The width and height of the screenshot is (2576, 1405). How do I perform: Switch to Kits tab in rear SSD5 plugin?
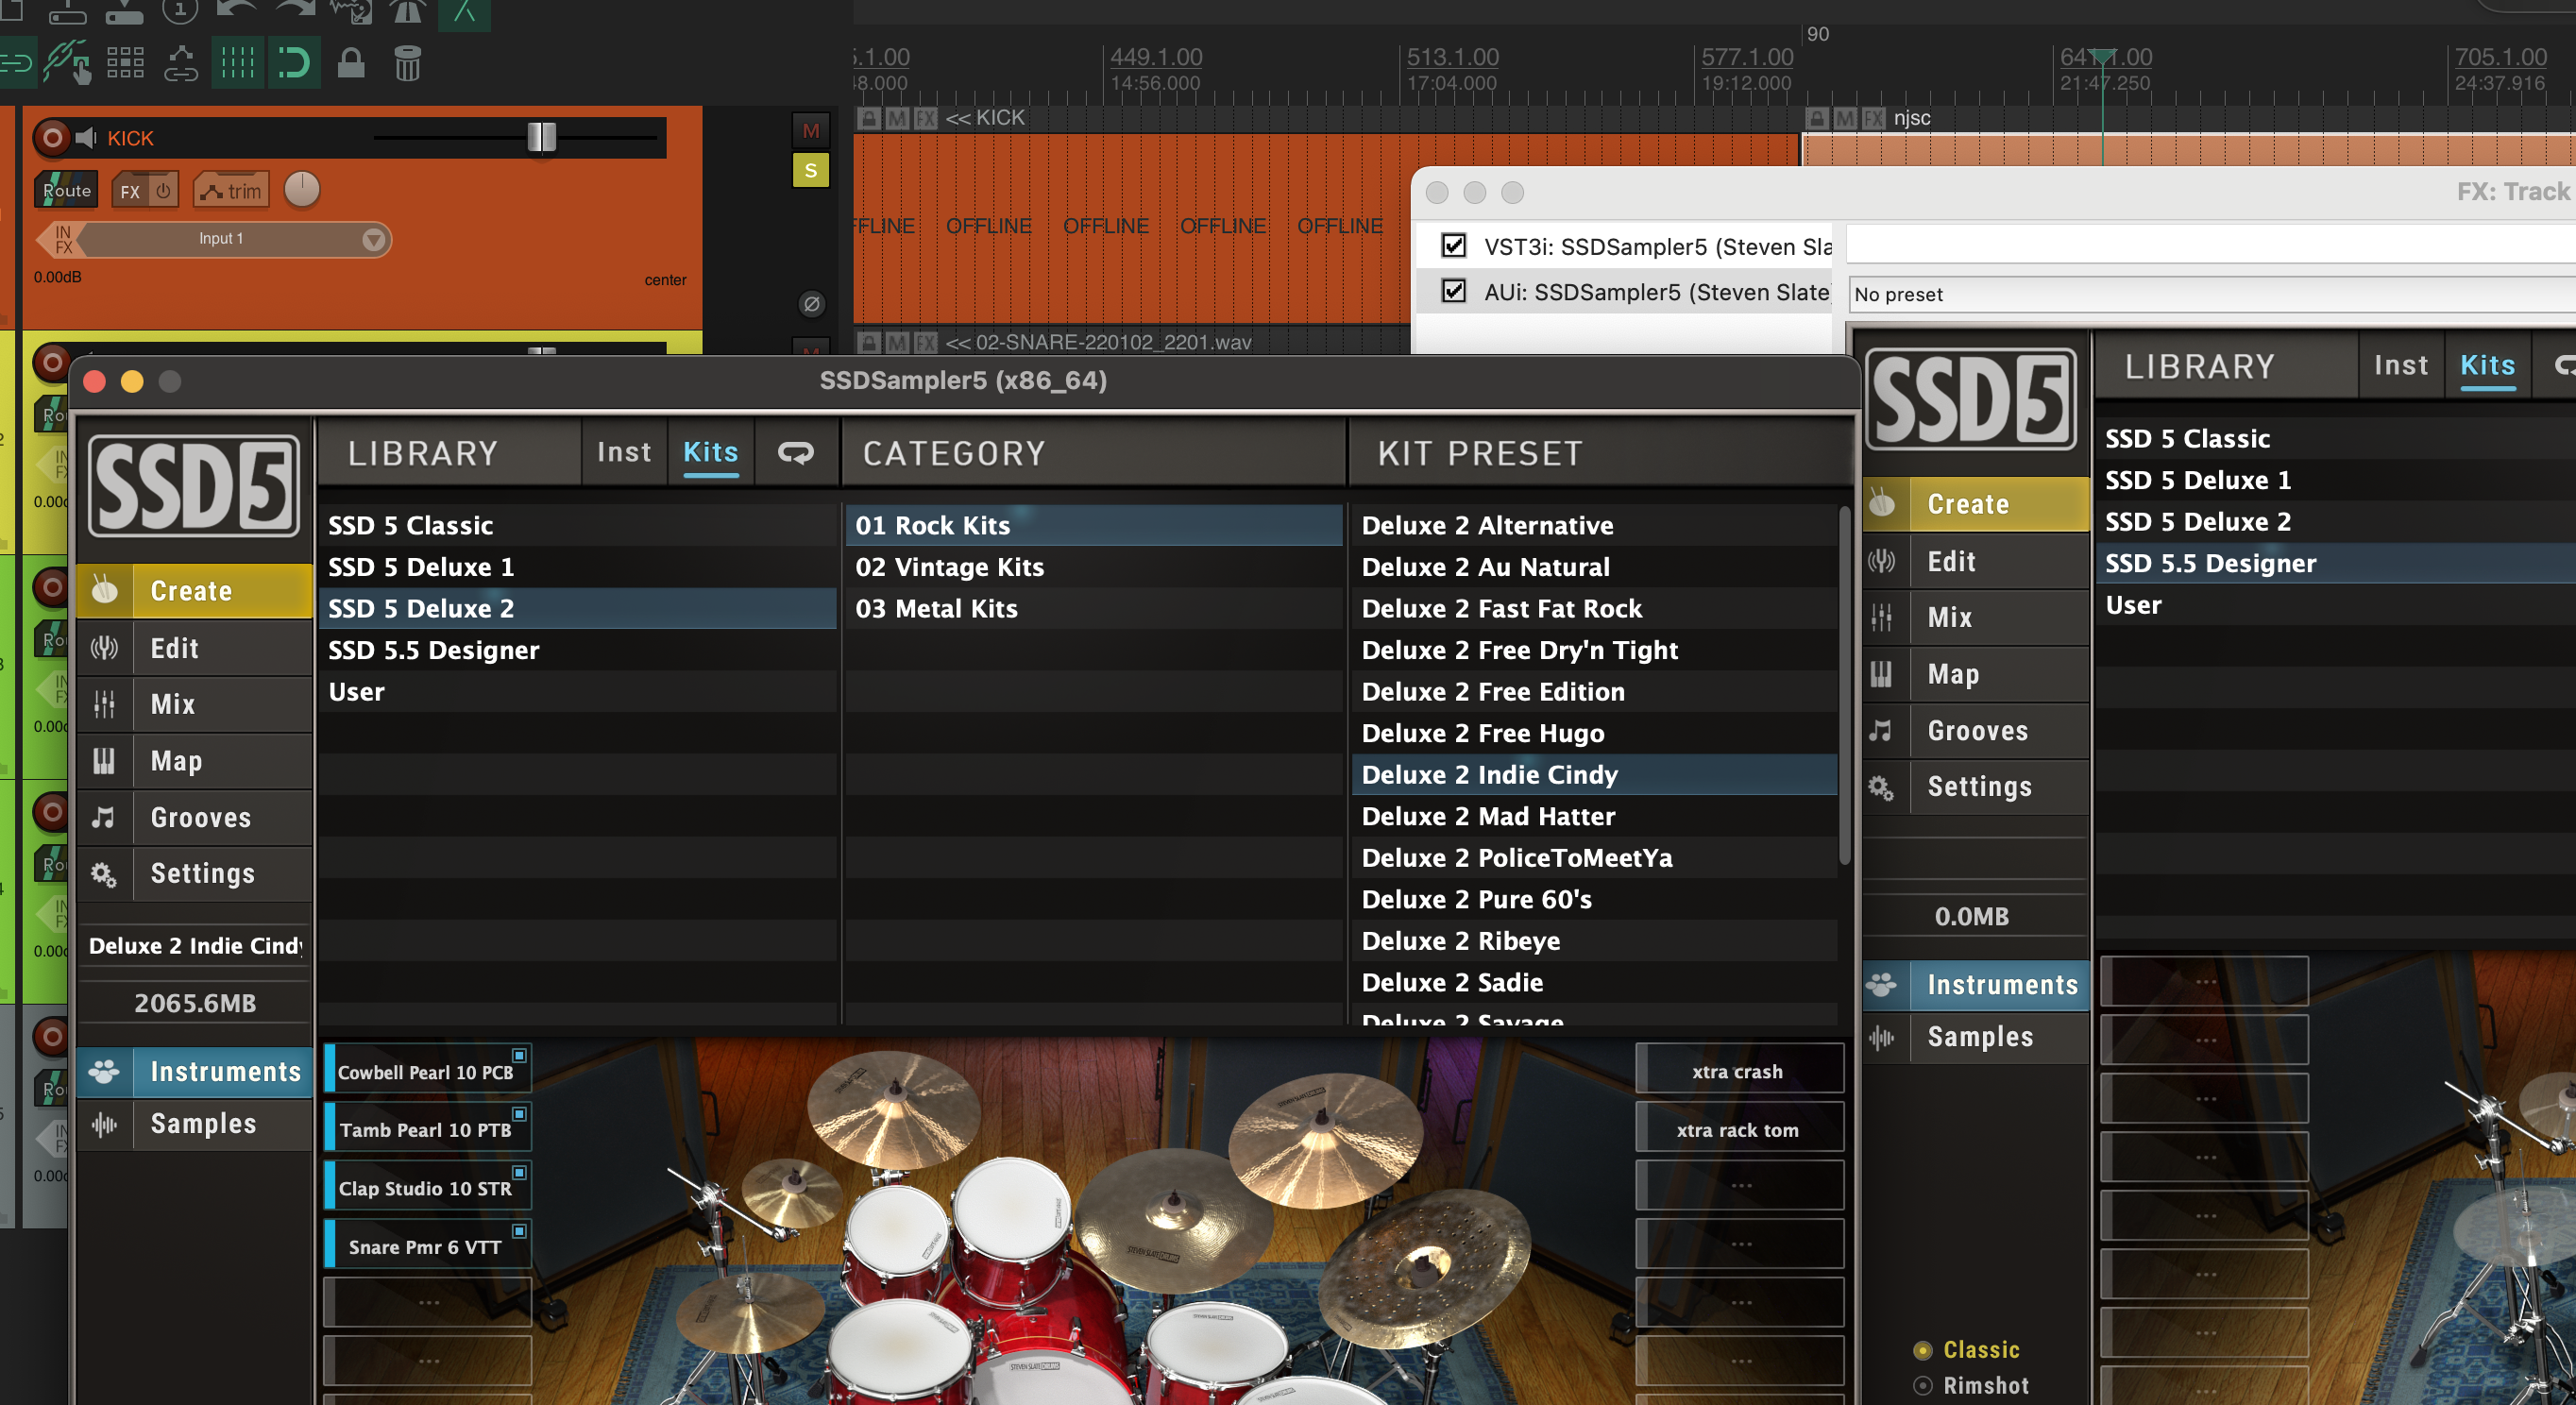click(x=2487, y=365)
